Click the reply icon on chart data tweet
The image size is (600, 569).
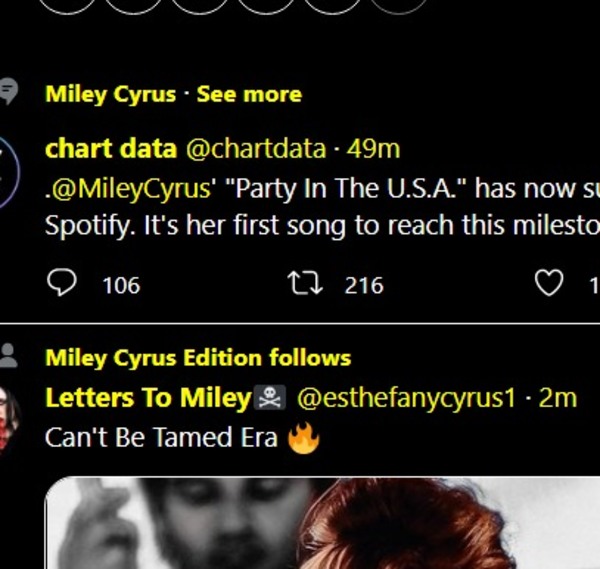62,285
